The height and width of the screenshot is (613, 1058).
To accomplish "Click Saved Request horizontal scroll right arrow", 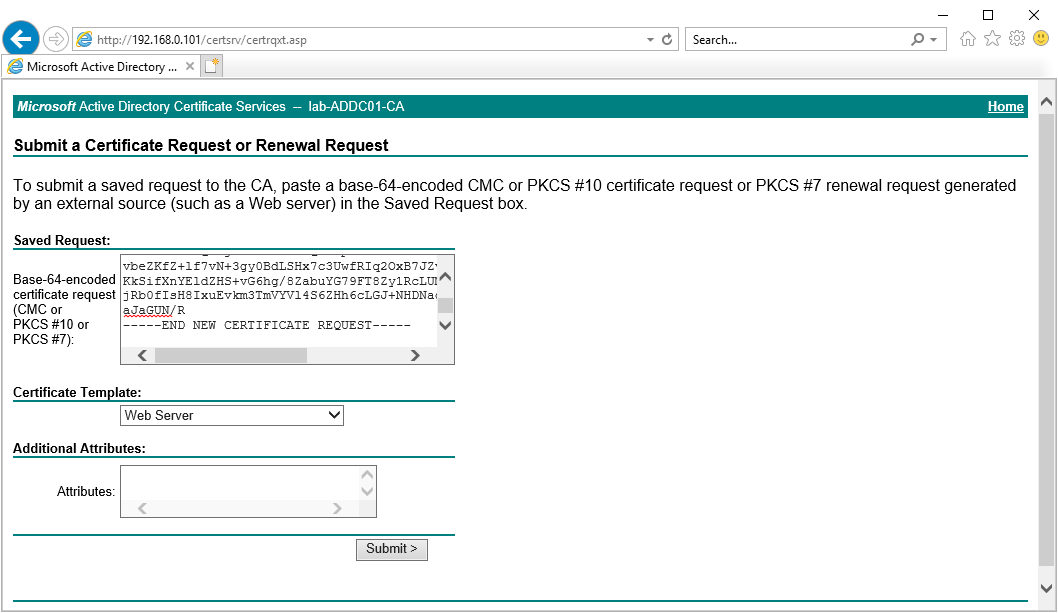I will click(415, 355).
